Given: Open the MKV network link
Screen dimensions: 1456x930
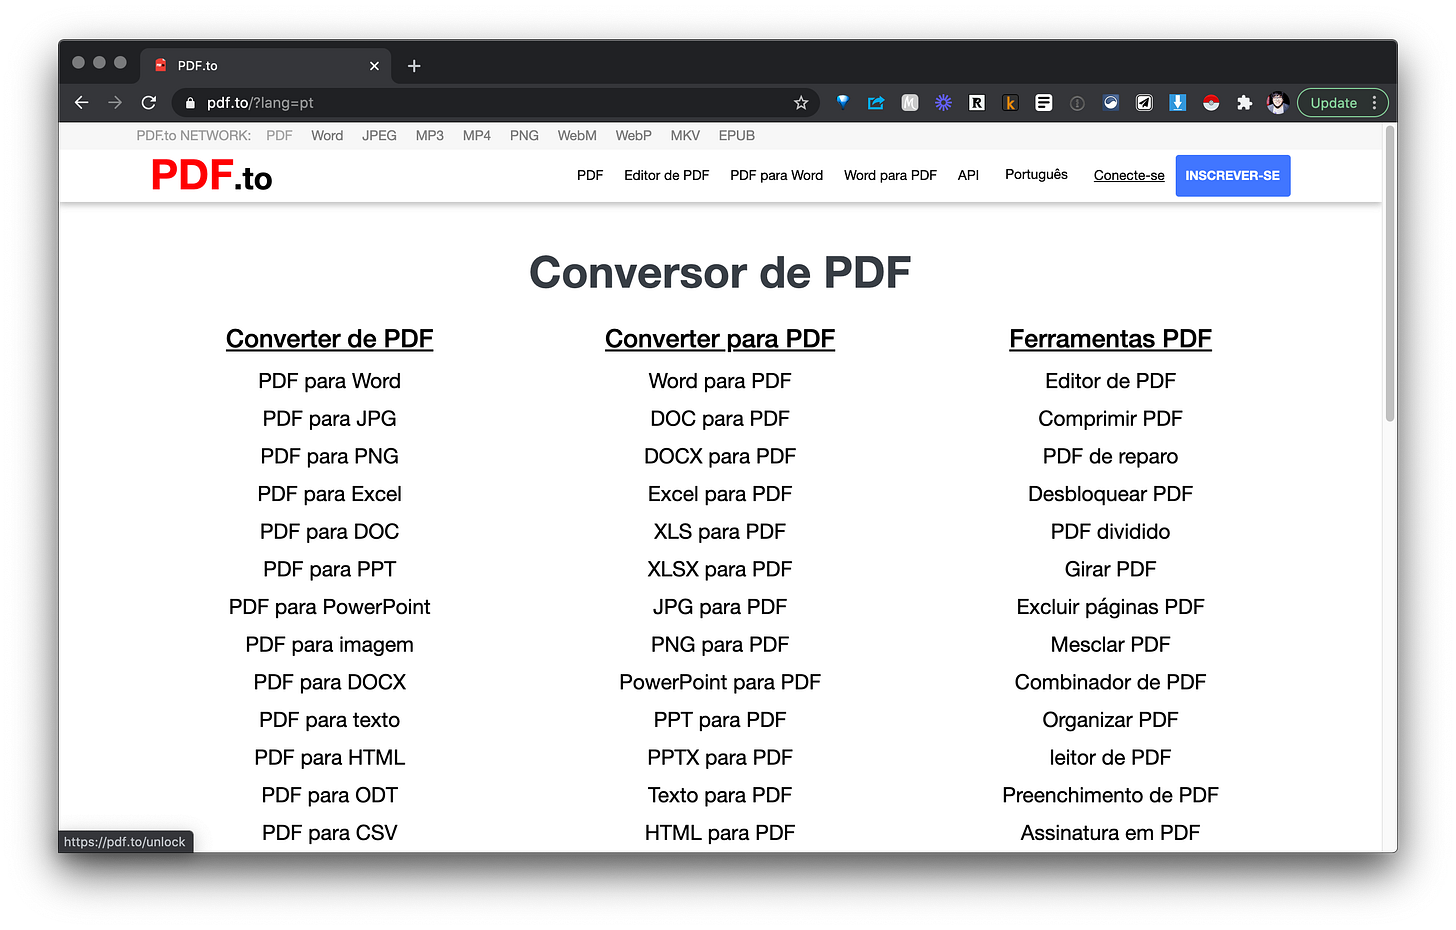Looking at the screenshot, I should [685, 135].
